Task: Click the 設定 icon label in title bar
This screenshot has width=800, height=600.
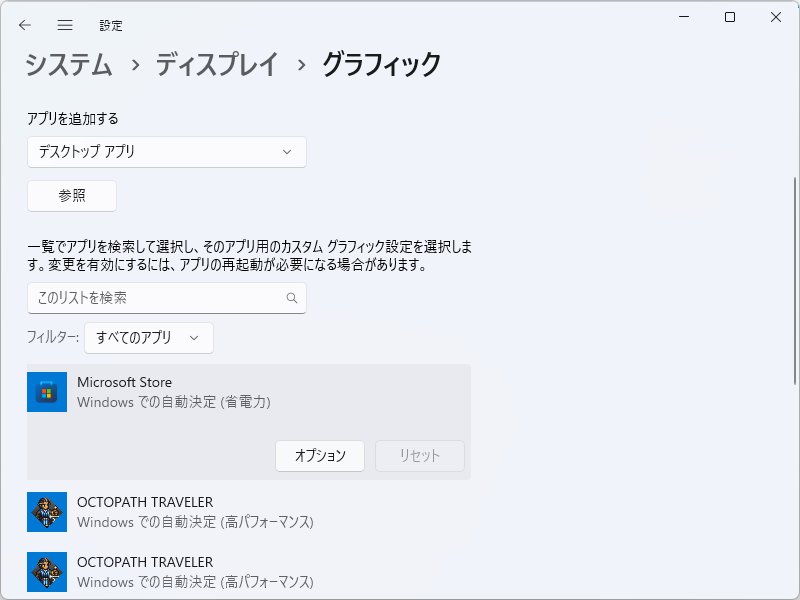Action: (111, 25)
